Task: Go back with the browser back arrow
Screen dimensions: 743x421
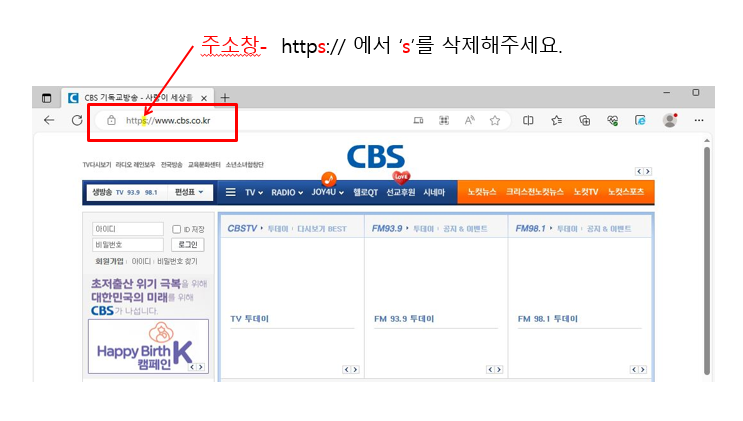Action: pos(49,120)
